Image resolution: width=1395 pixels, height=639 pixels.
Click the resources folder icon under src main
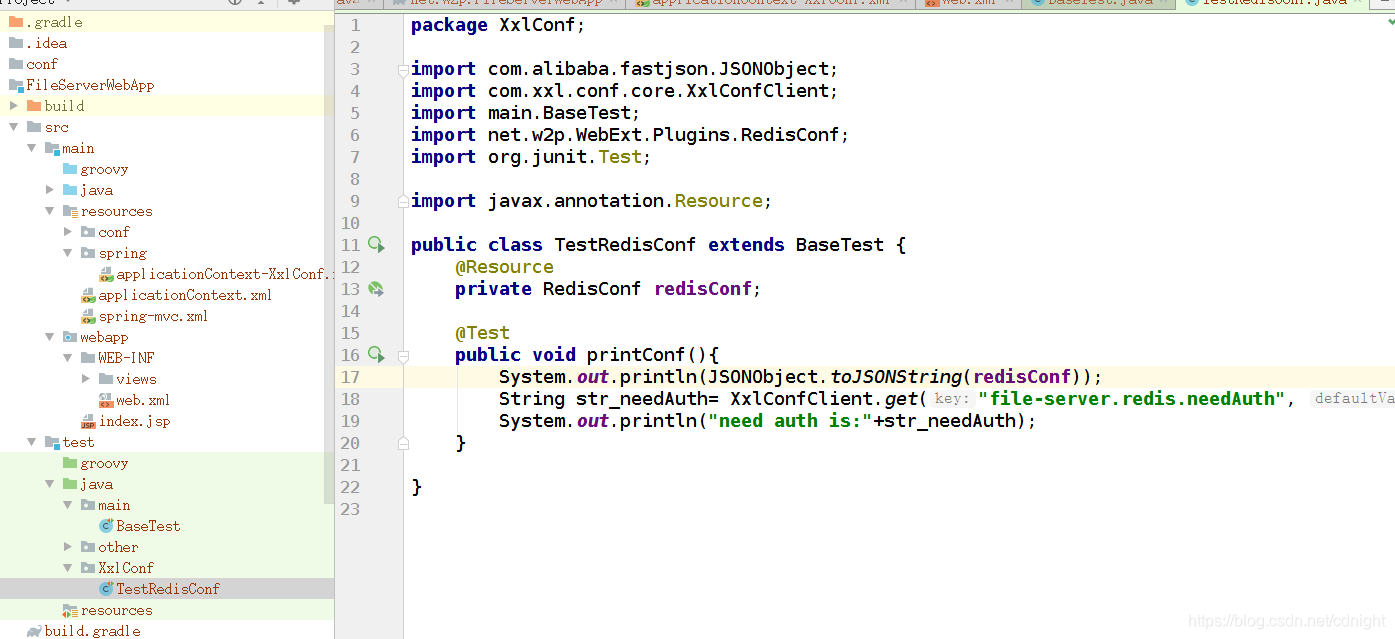(x=70, y=210)
